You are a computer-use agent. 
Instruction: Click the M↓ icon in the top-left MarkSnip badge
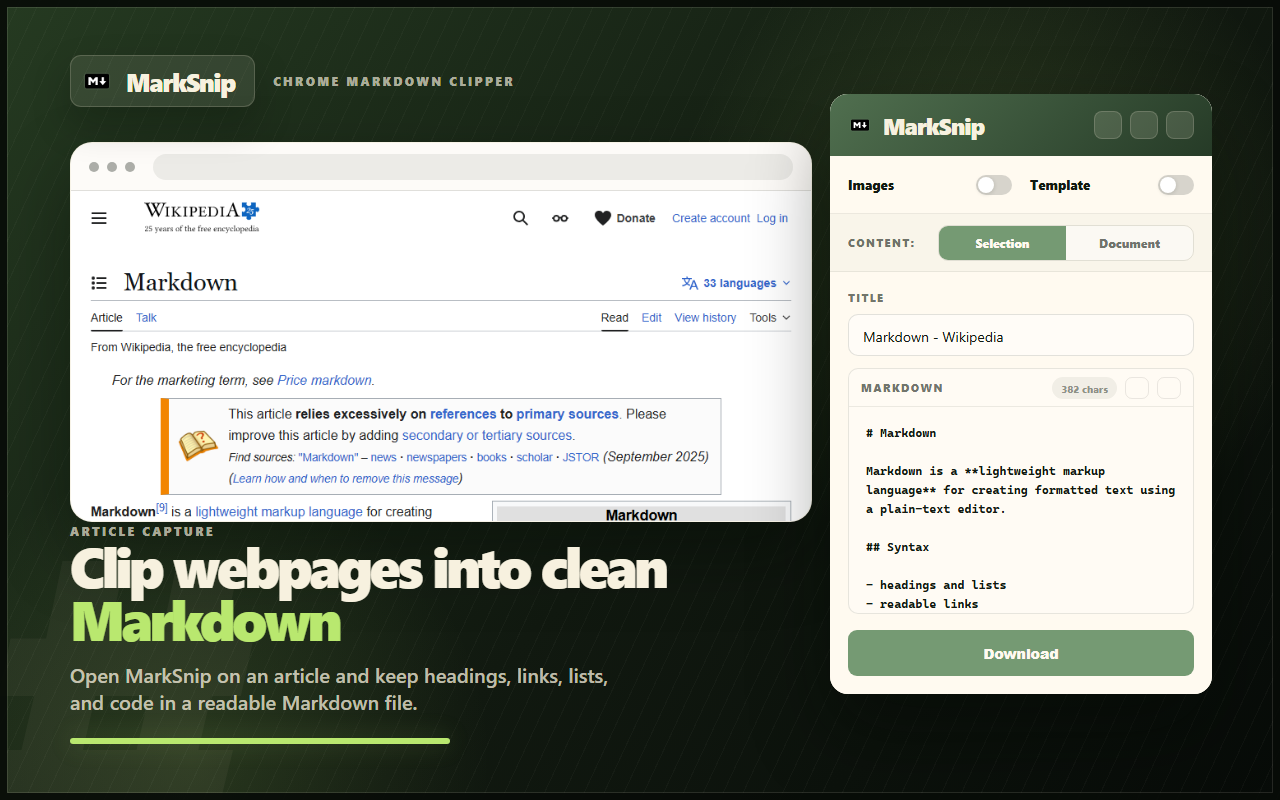(97, 81)
